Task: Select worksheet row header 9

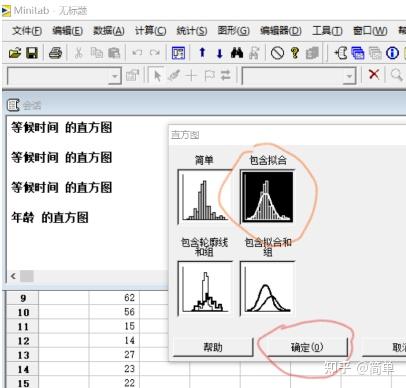Action: tap(23, 298)
